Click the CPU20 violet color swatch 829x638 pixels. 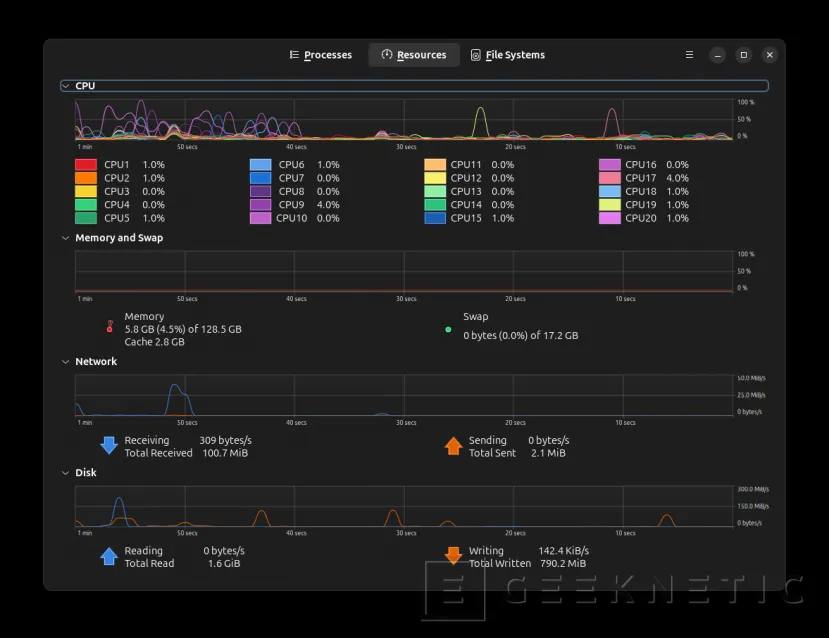click(x=609, y=218)
